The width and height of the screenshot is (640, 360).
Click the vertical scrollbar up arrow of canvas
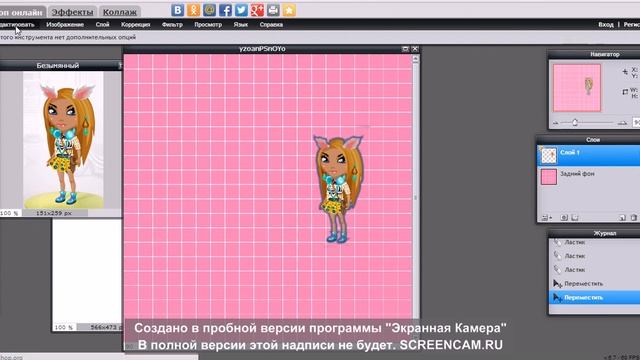pos(416,59)
